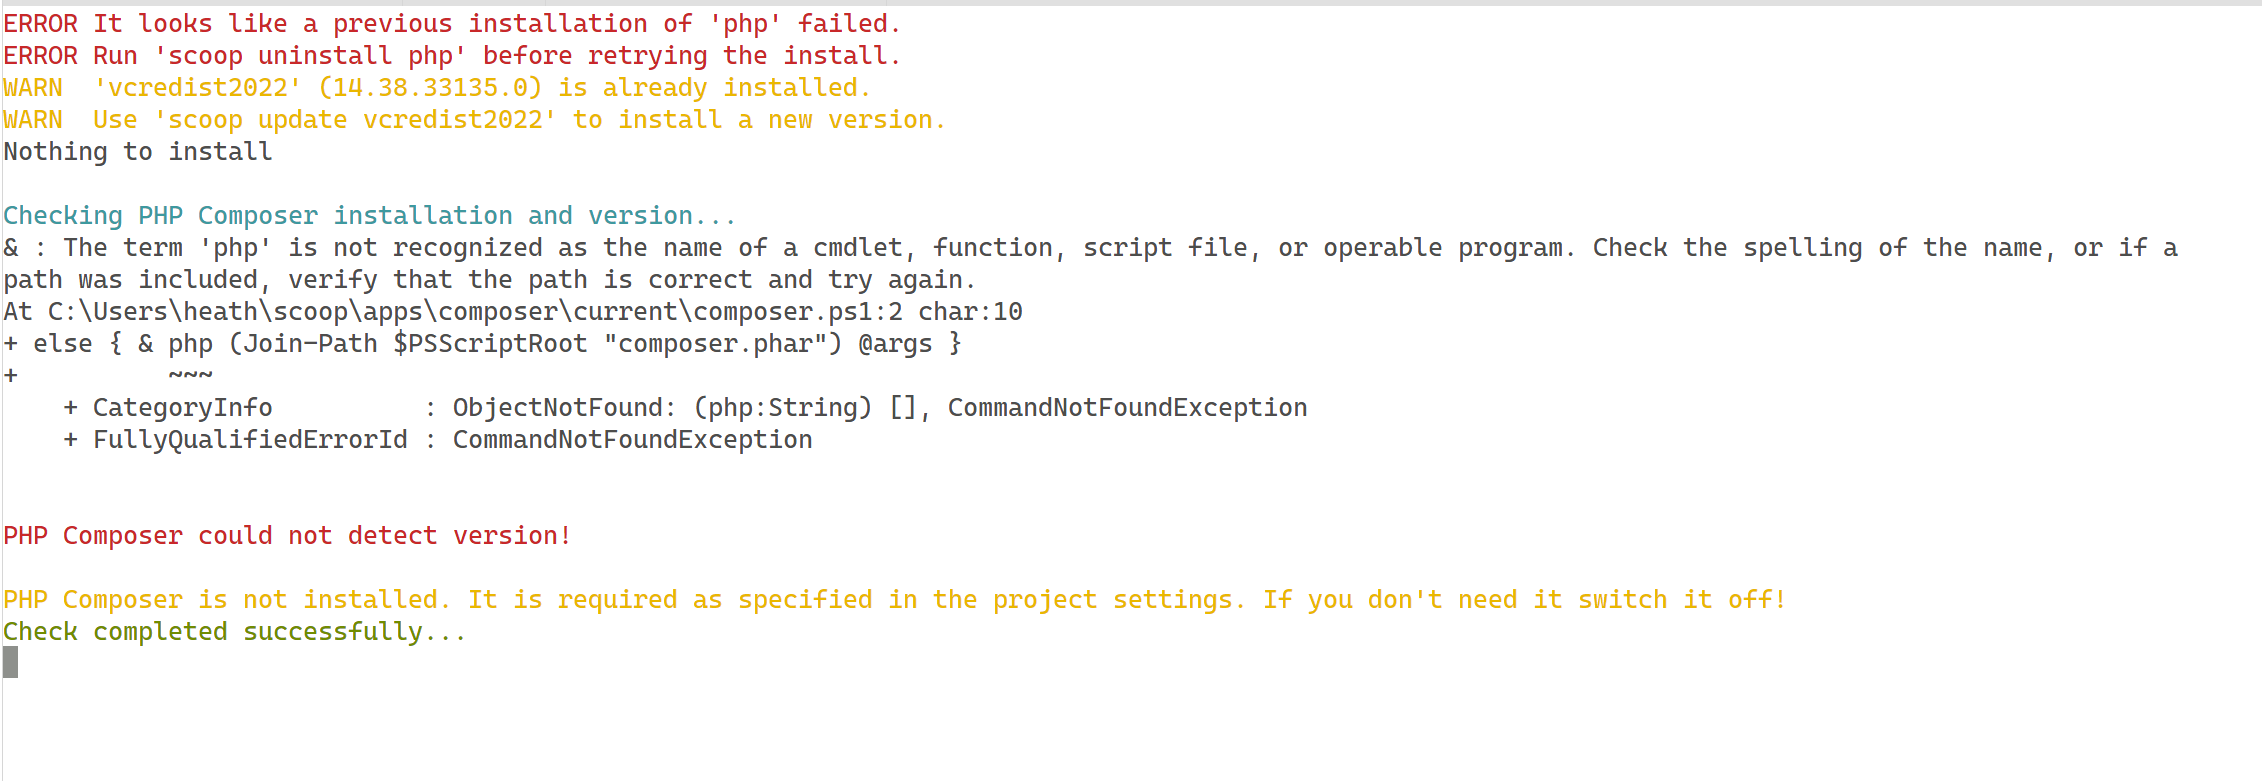Click the tilde underline error marker
The height and width of the screenshot is (781, 2262).
(x=190, y=375)
